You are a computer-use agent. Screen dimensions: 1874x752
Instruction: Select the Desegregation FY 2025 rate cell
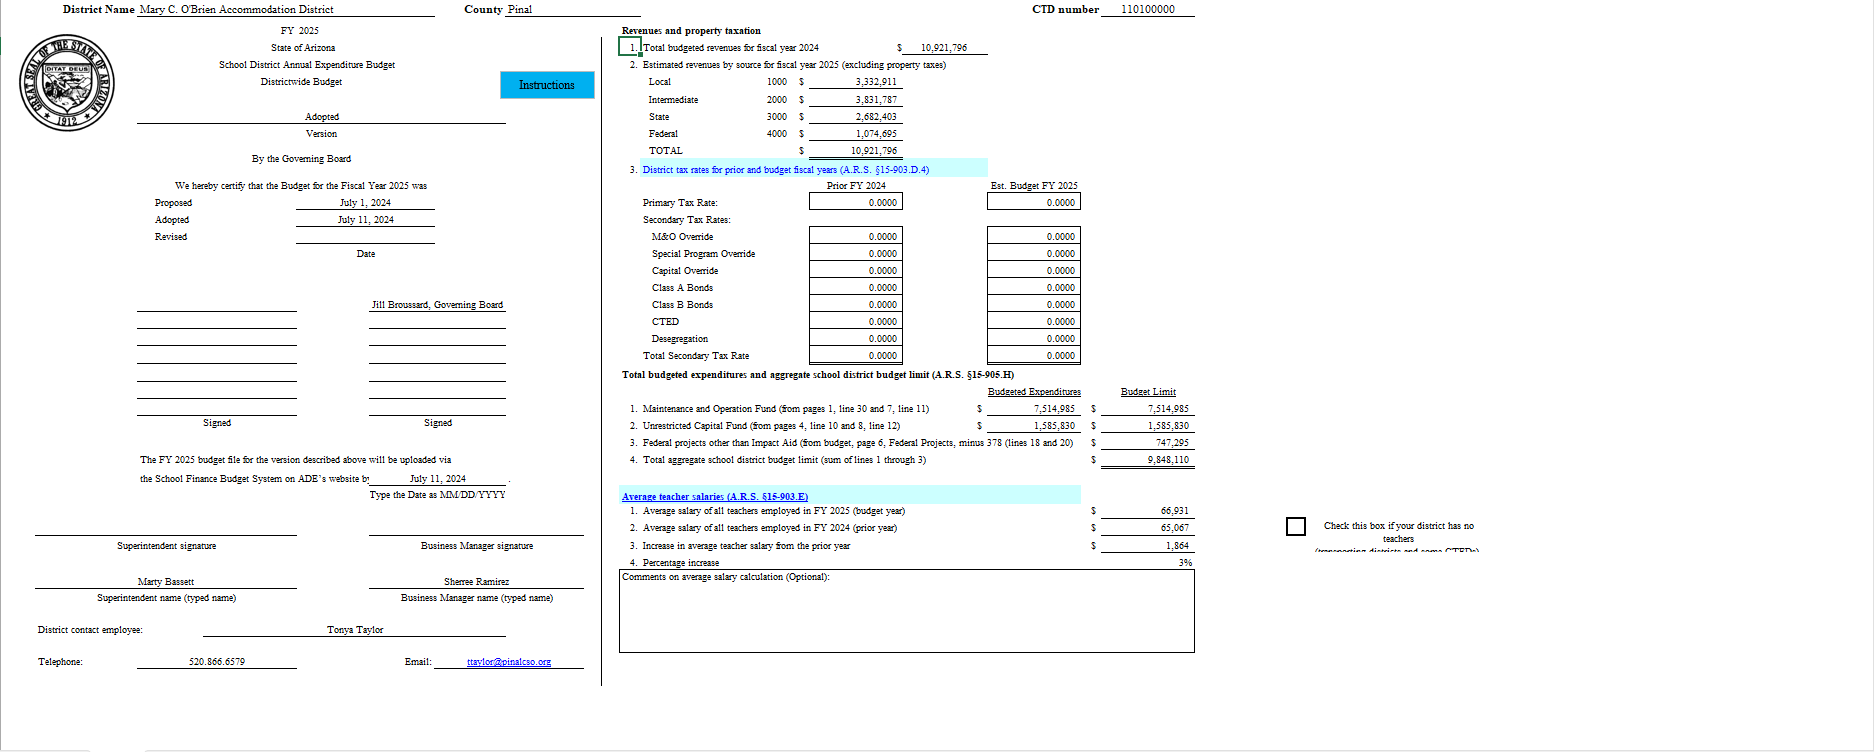[x=1033, y=338]
